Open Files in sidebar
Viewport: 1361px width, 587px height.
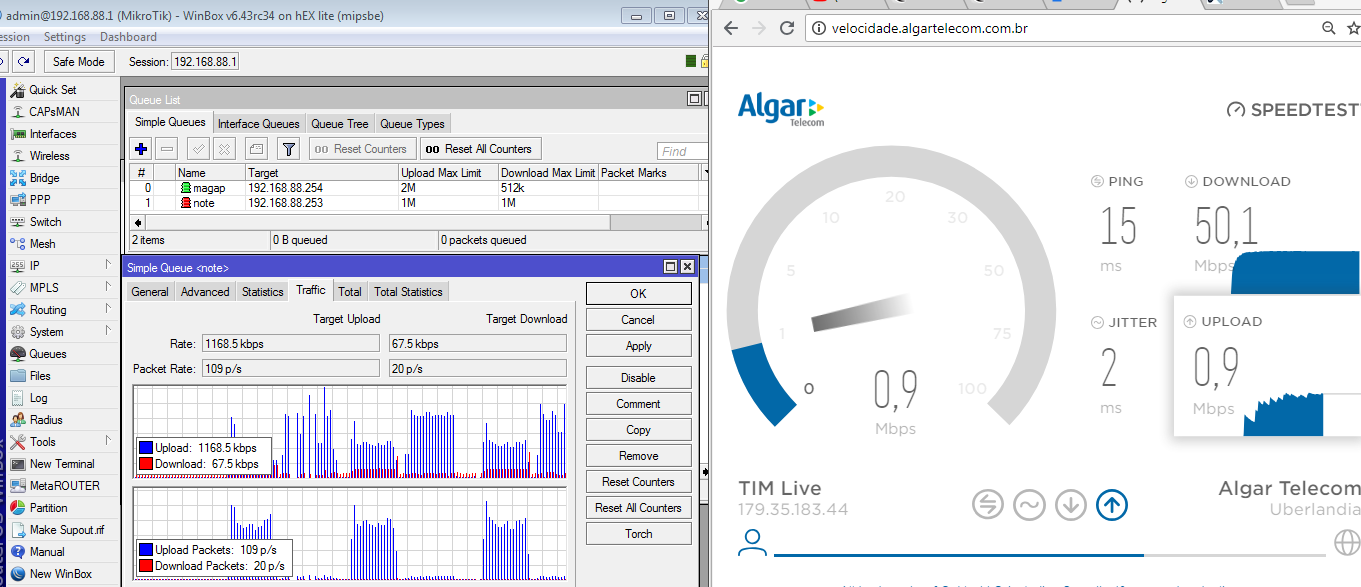(x=40, y=376)
